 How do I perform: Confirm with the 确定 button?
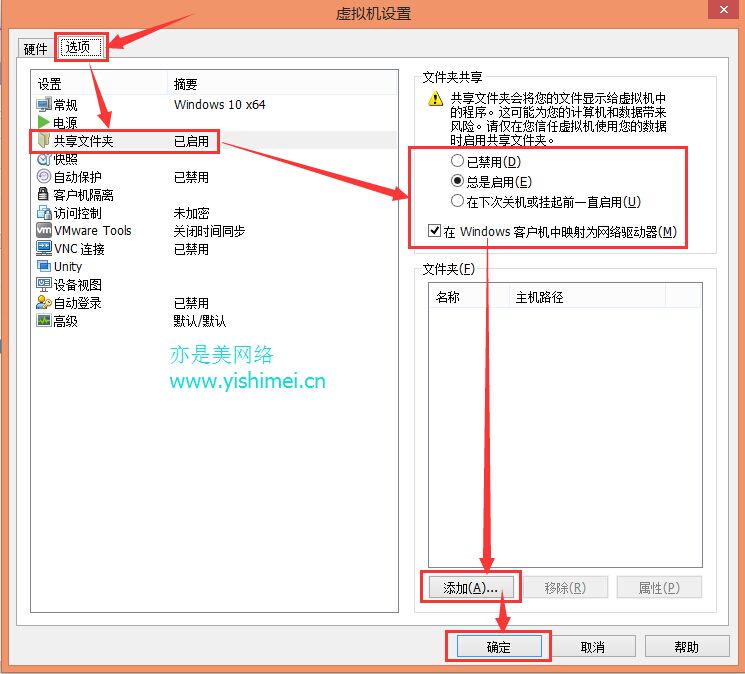499,646
